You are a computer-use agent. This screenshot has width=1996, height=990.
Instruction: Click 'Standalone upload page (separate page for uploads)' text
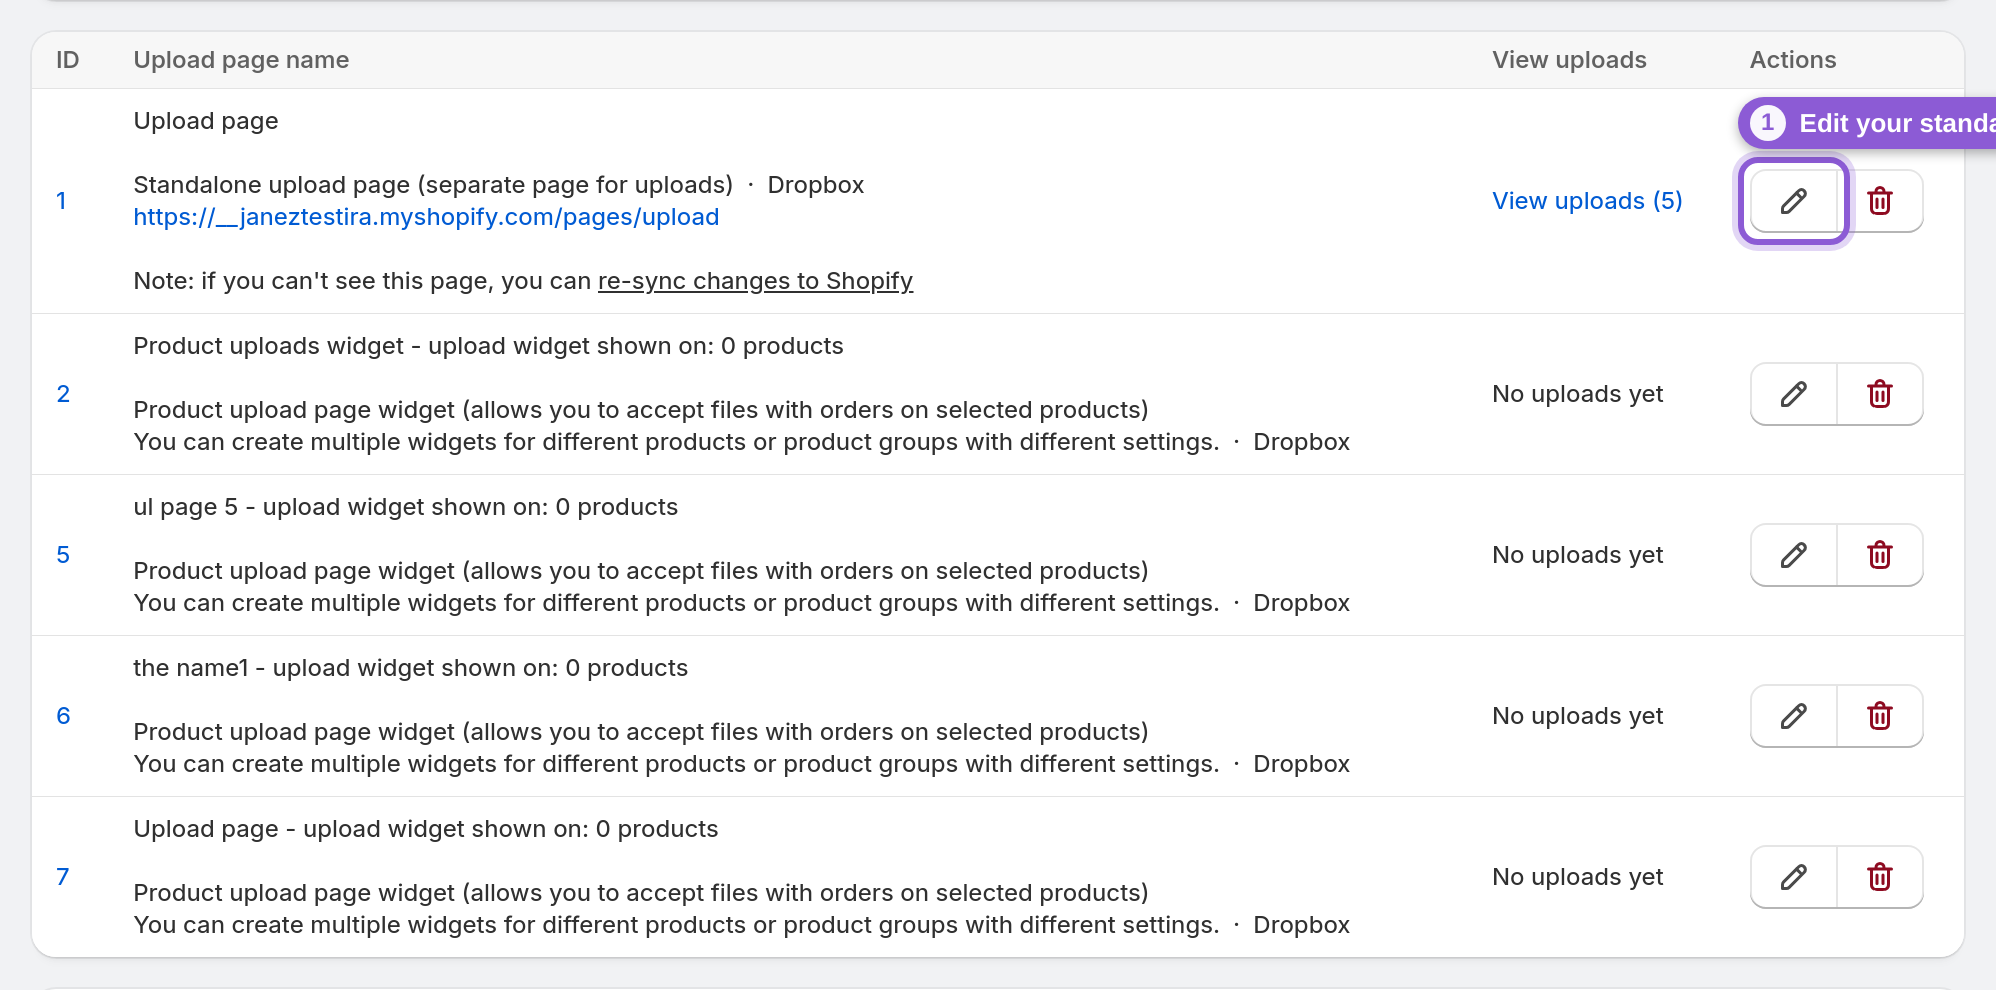(x=433, y=185)
